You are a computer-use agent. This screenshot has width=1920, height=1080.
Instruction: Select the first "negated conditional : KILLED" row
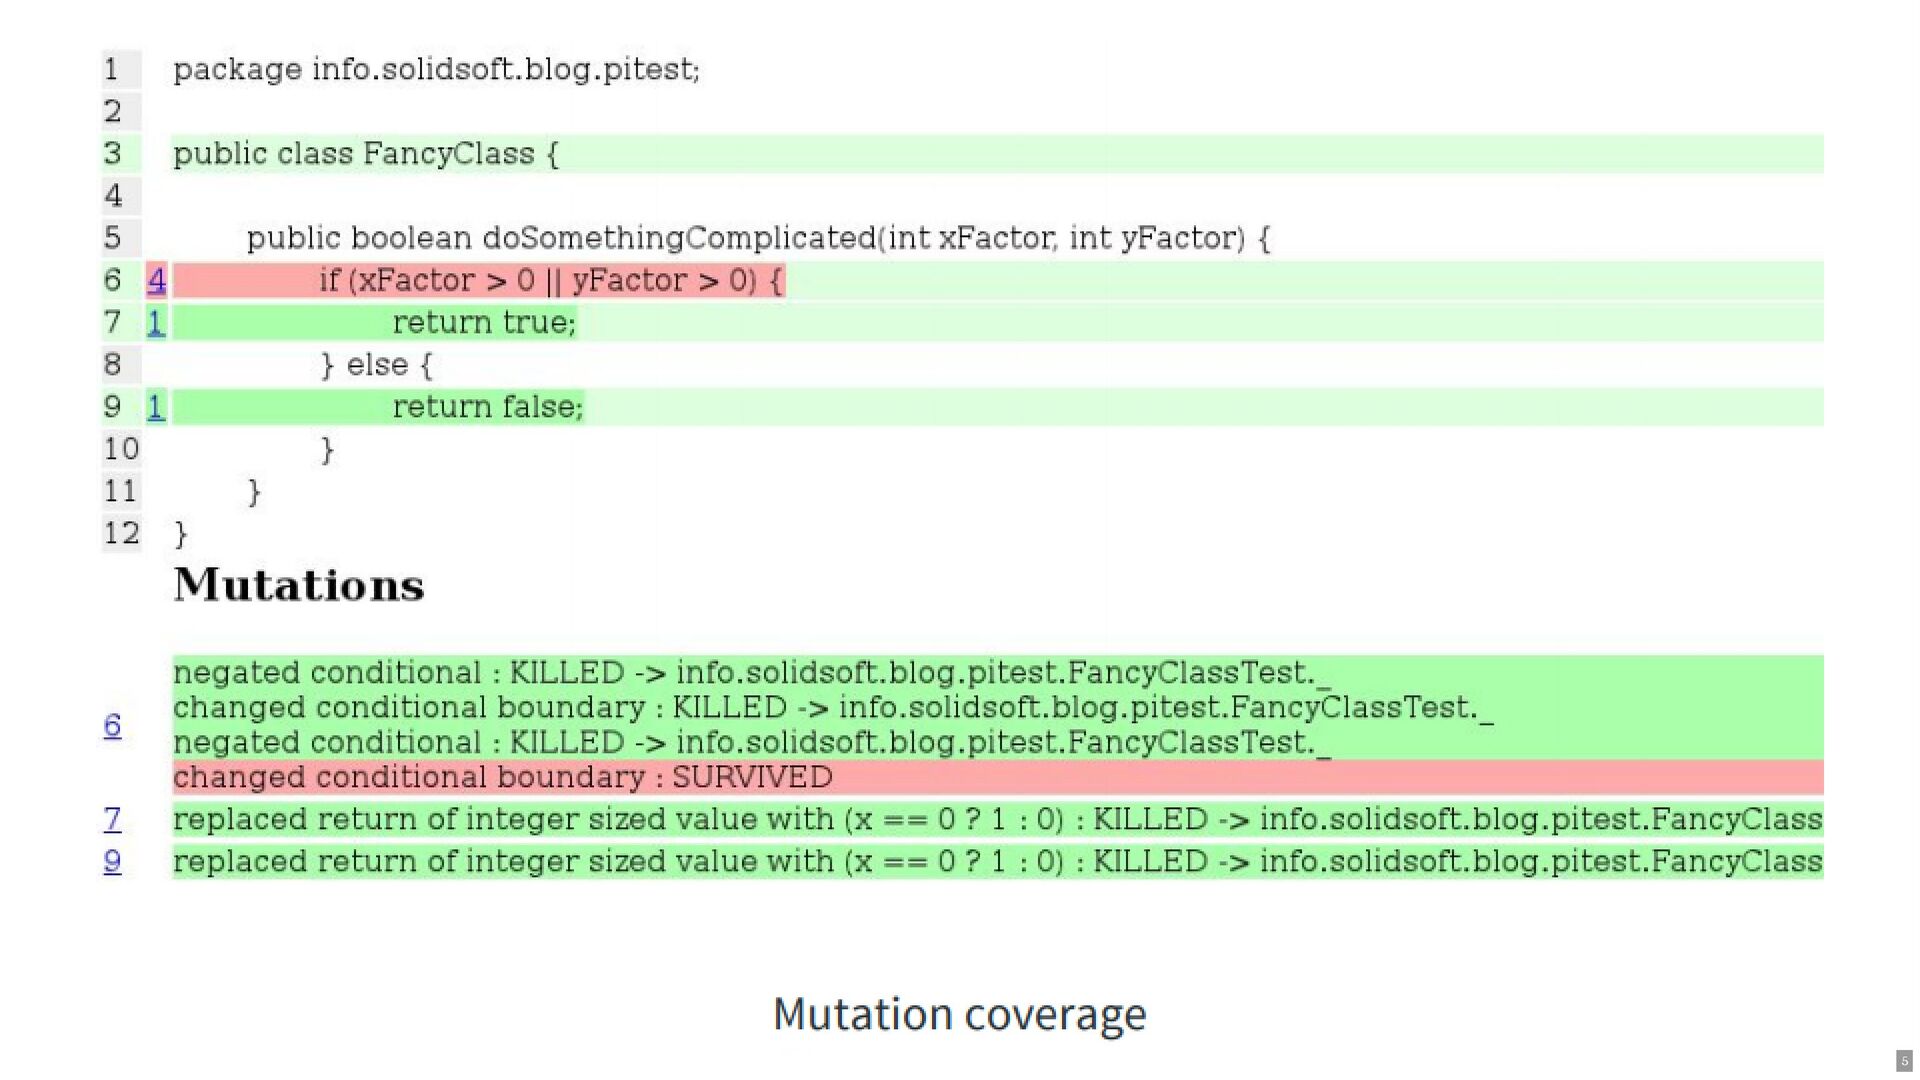(750, 673)
